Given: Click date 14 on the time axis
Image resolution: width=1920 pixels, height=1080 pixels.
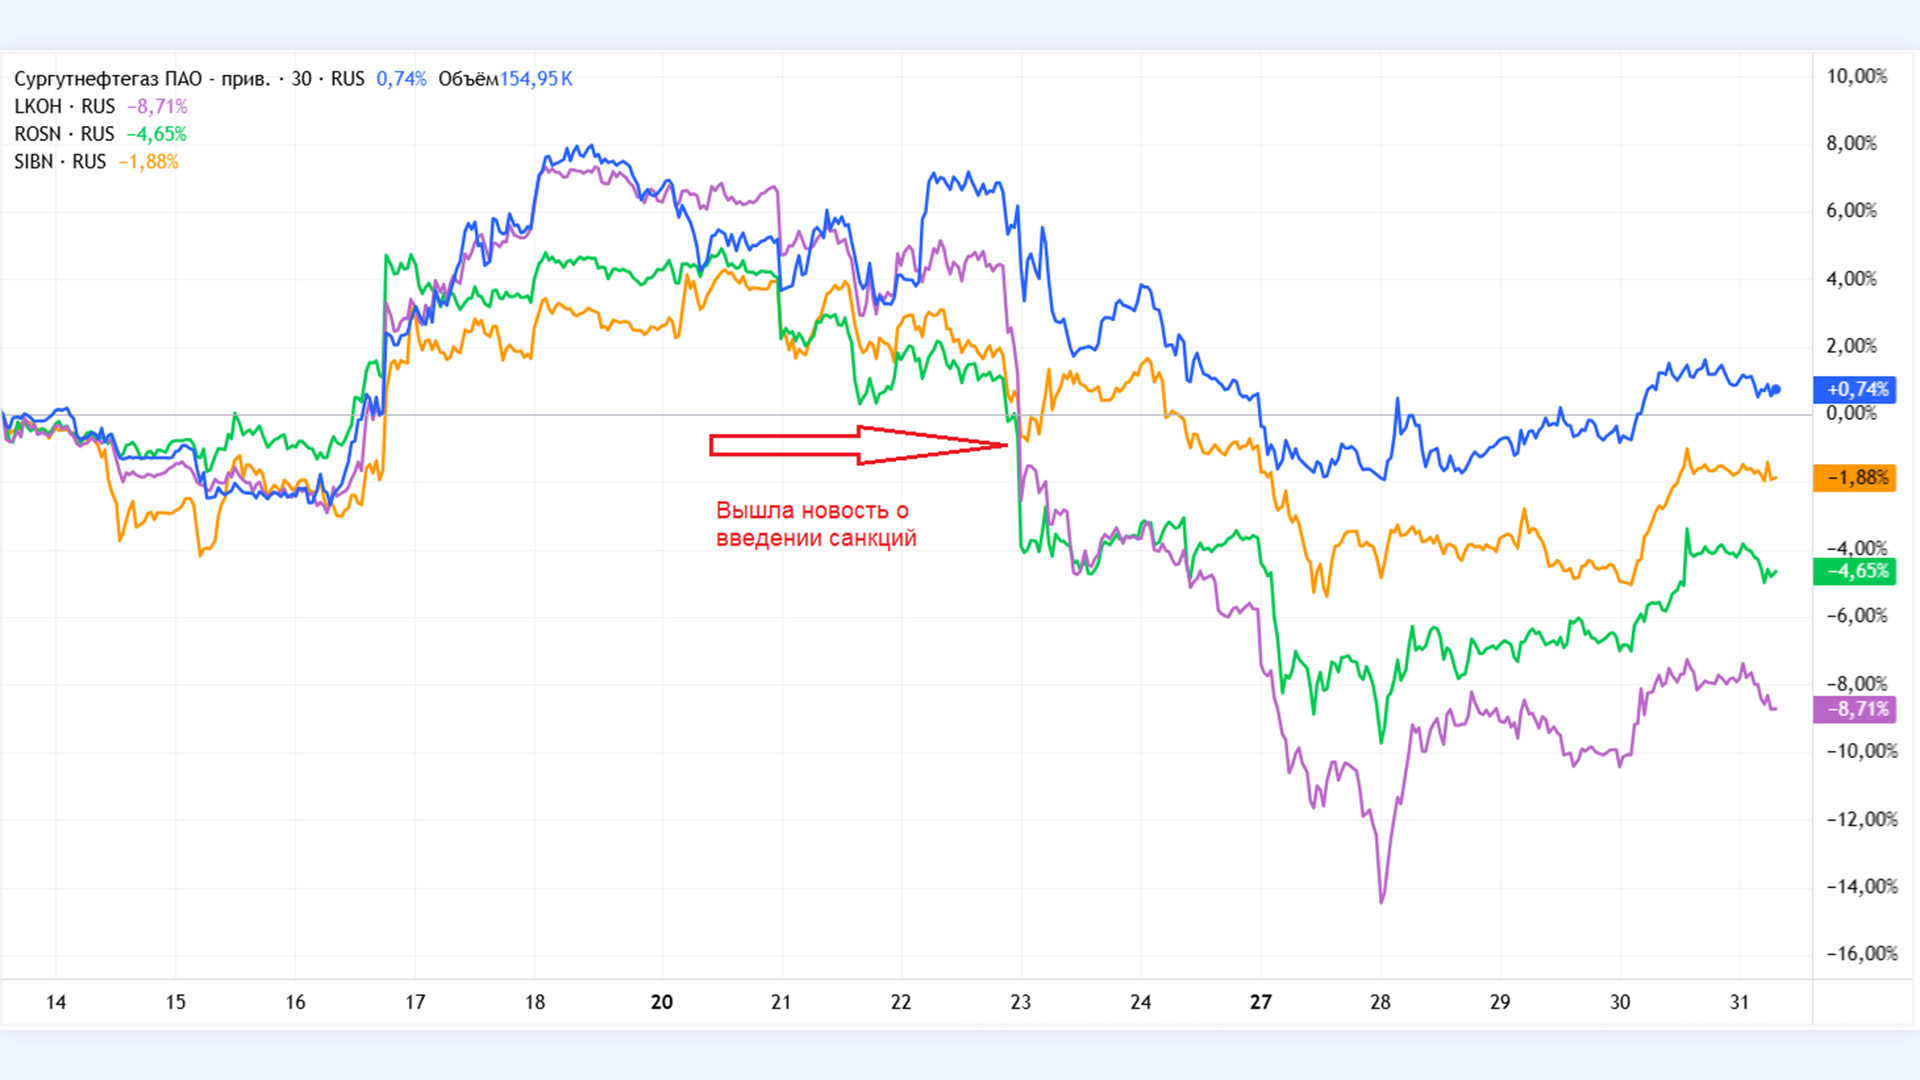Looking at the screenshot, I should pyautogui.click(x=56, y=1002).
